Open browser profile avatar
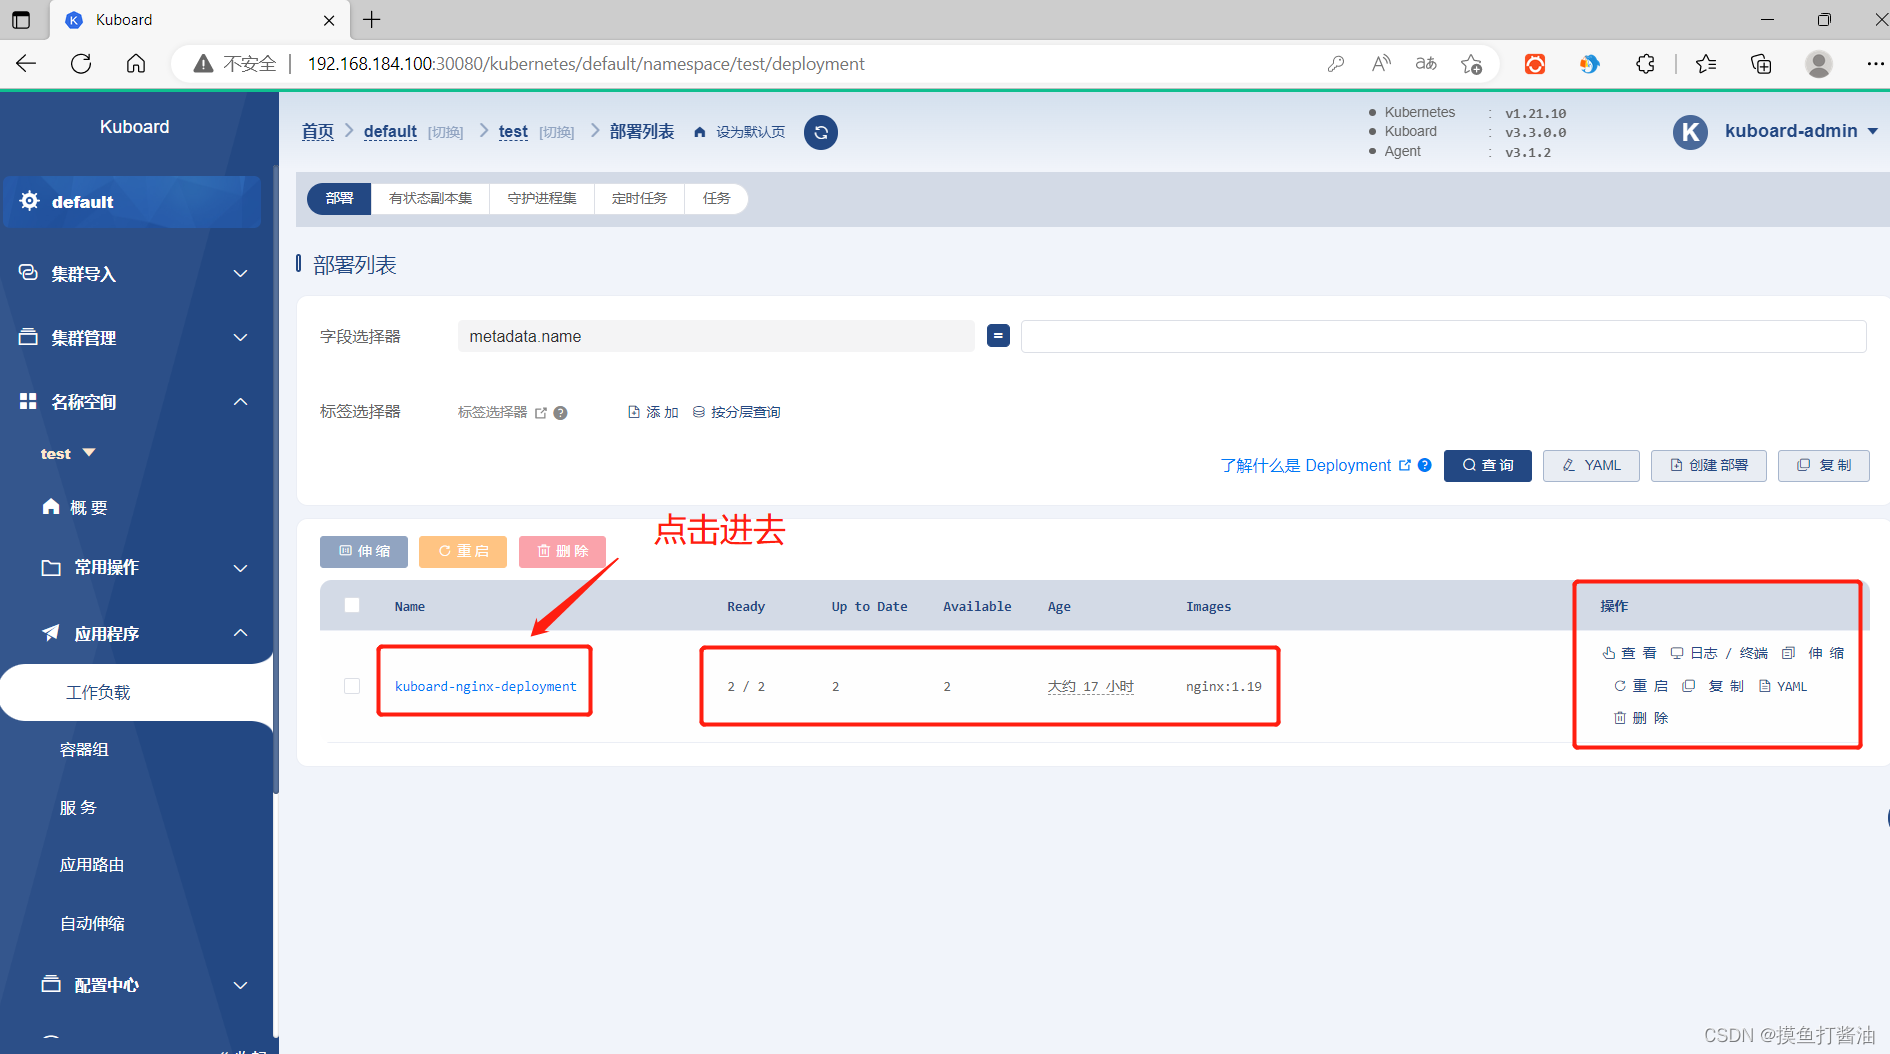 (1819, 64)
